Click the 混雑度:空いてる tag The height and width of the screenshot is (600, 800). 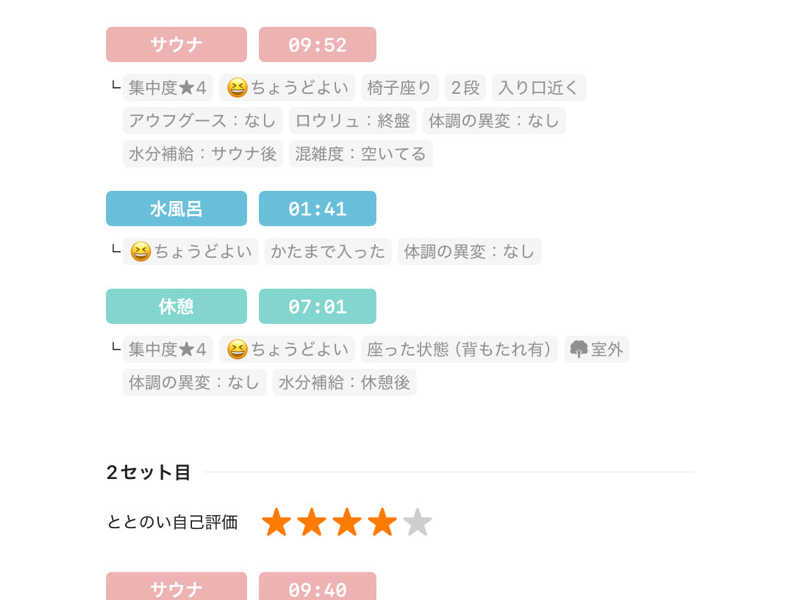tap(361, 154)
